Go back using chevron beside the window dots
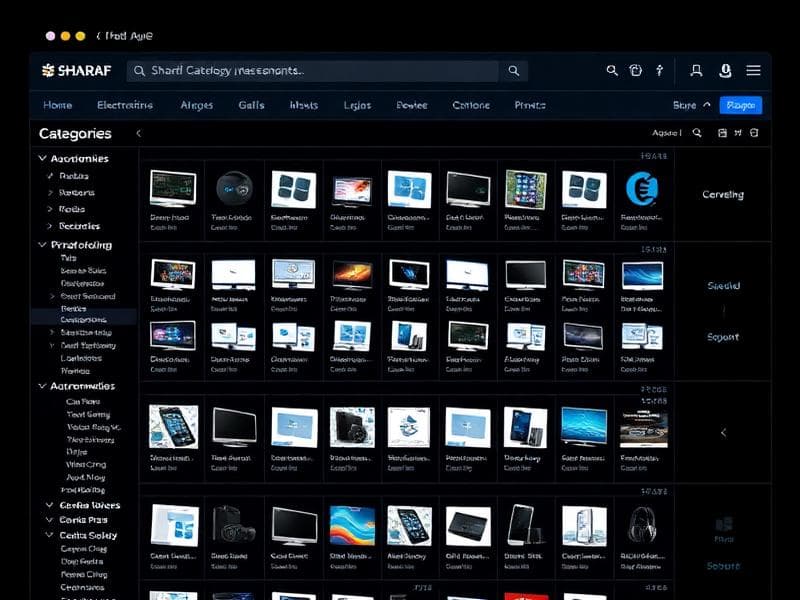 pos(98,36)
